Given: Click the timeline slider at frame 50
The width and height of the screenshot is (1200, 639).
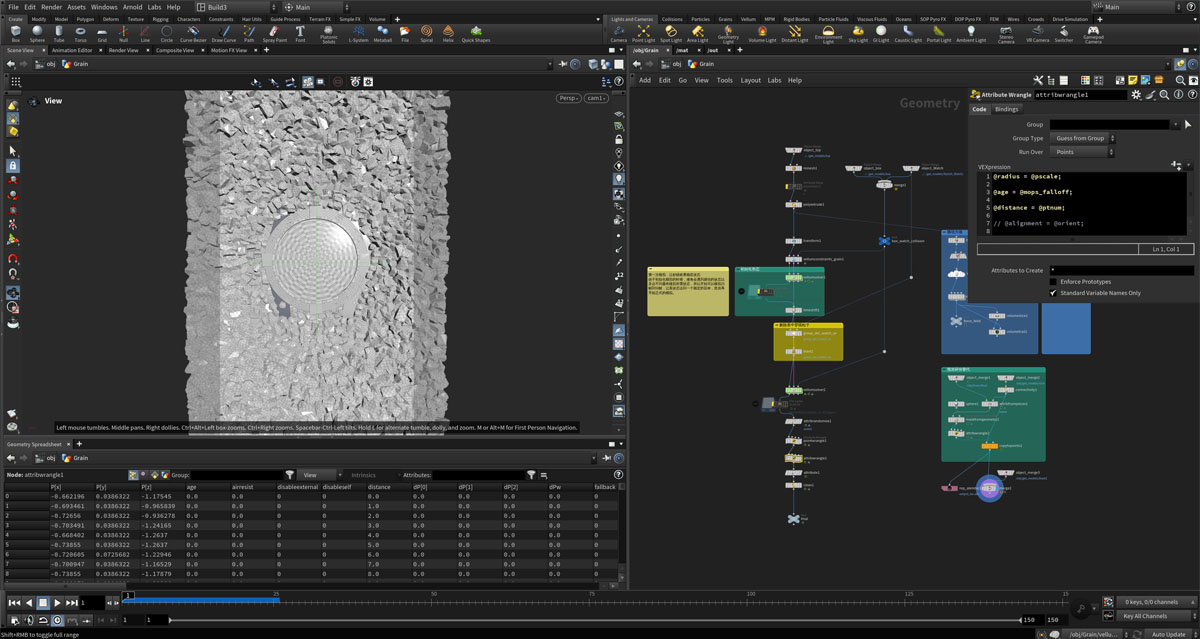Looking at the screenshot, I should tap(433, 600).
